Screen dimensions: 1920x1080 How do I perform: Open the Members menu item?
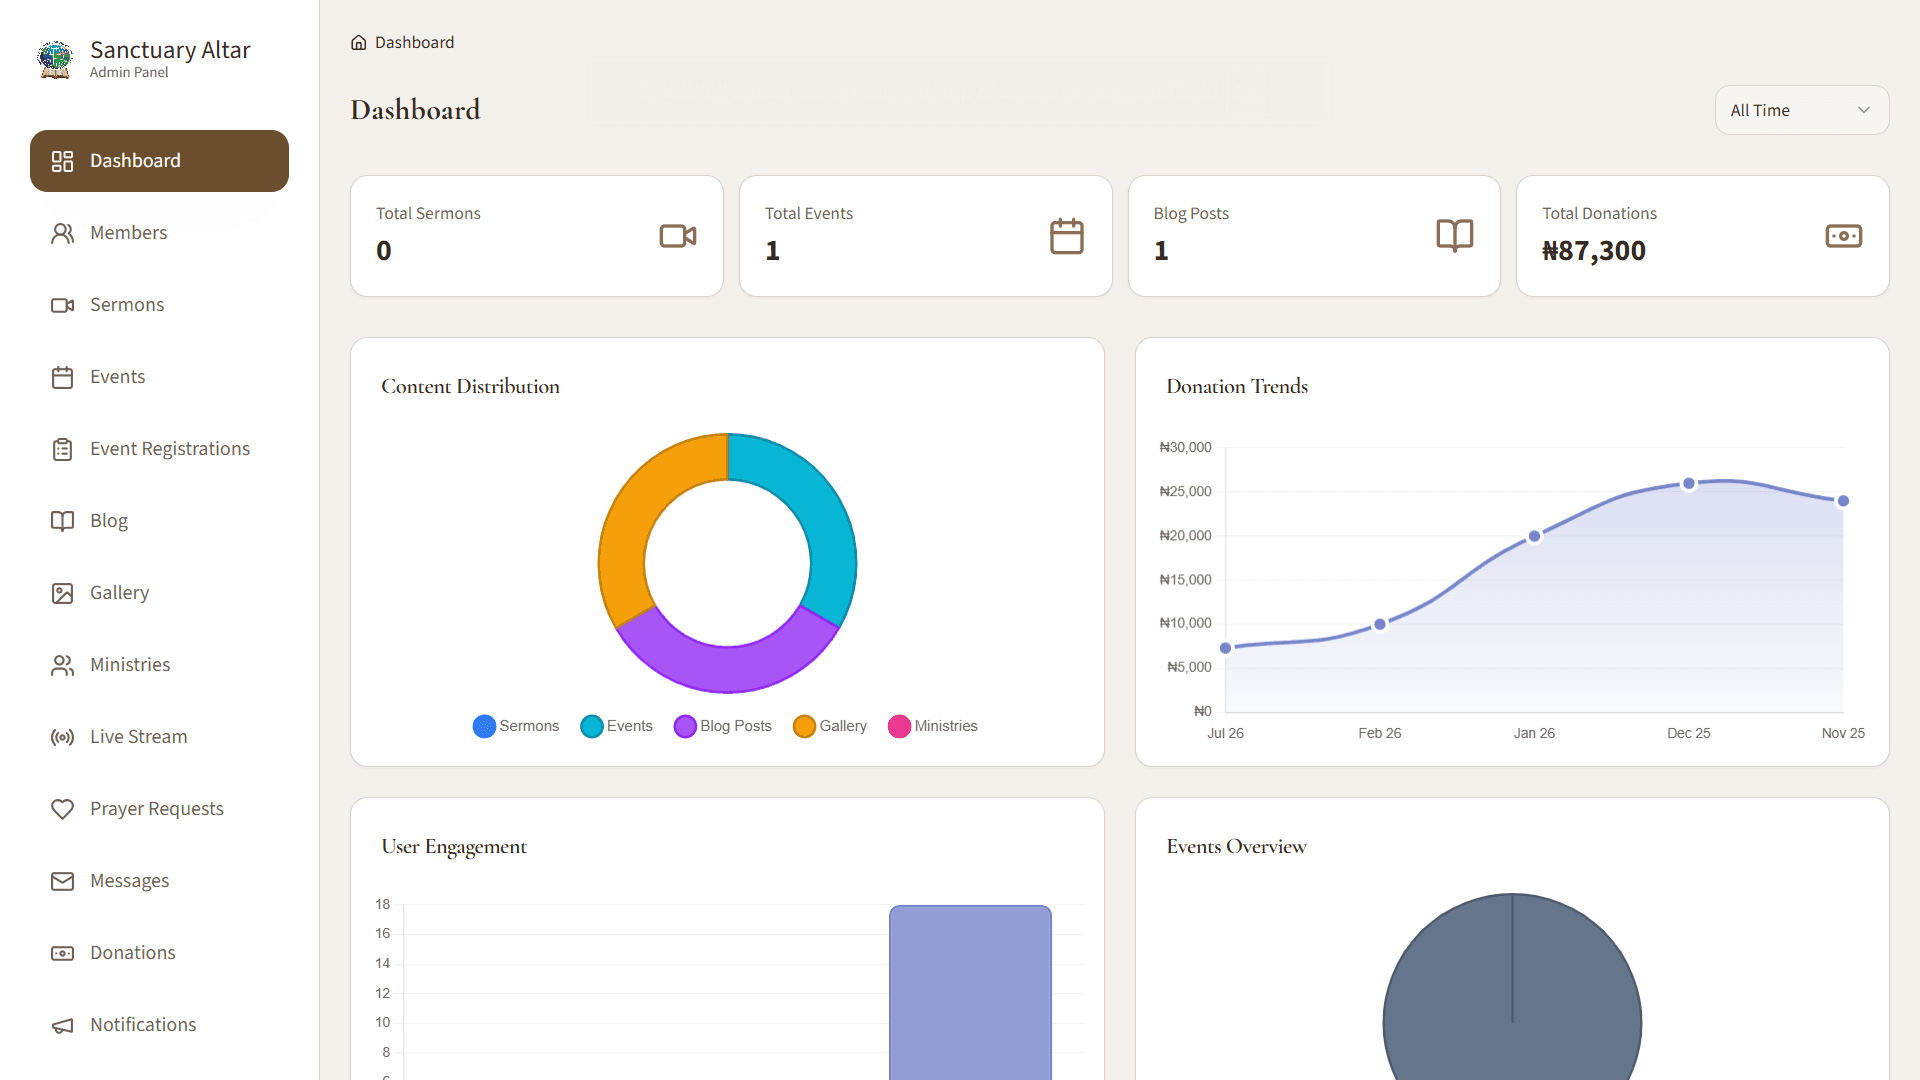(160, 233)
